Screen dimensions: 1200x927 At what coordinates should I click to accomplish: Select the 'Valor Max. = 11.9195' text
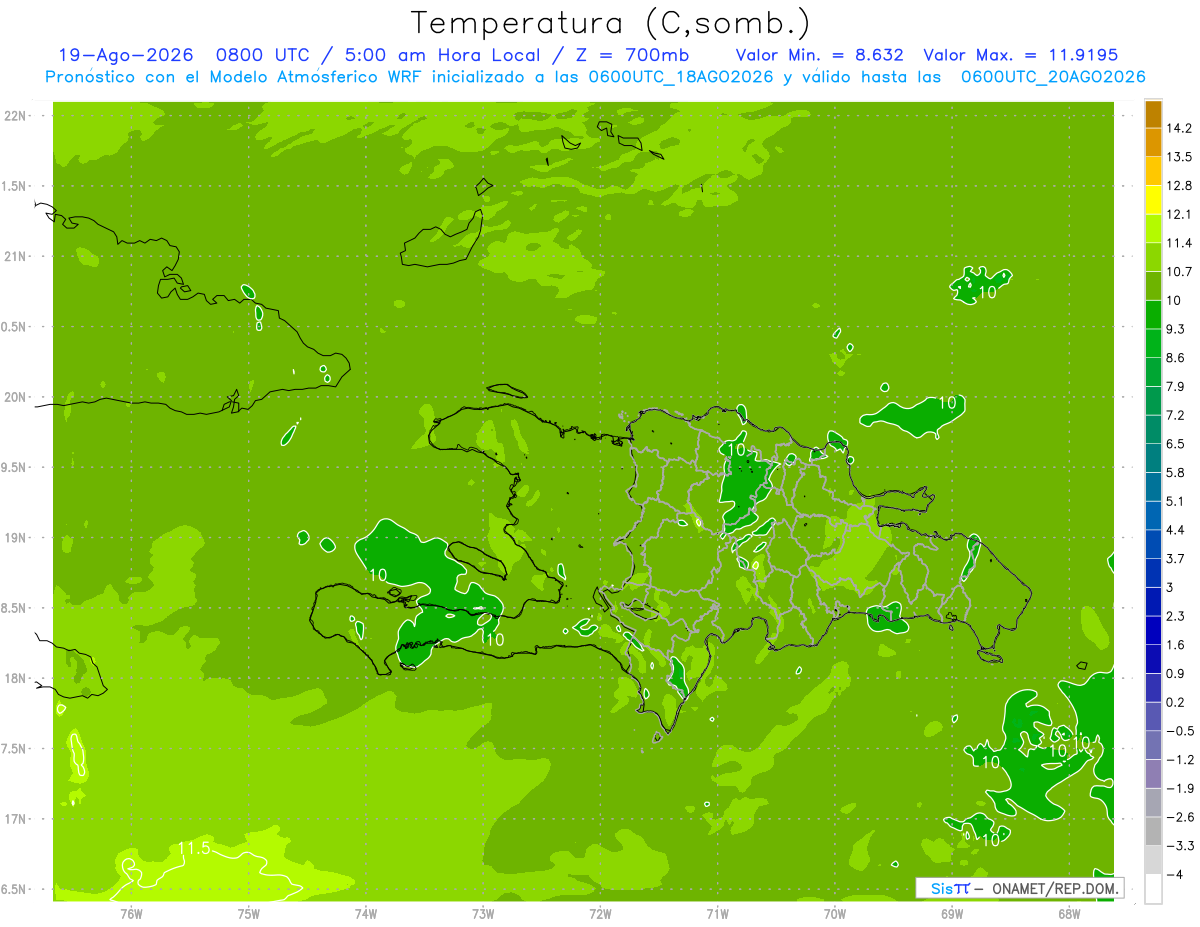pyautogui.click(x=1021, y=55)
